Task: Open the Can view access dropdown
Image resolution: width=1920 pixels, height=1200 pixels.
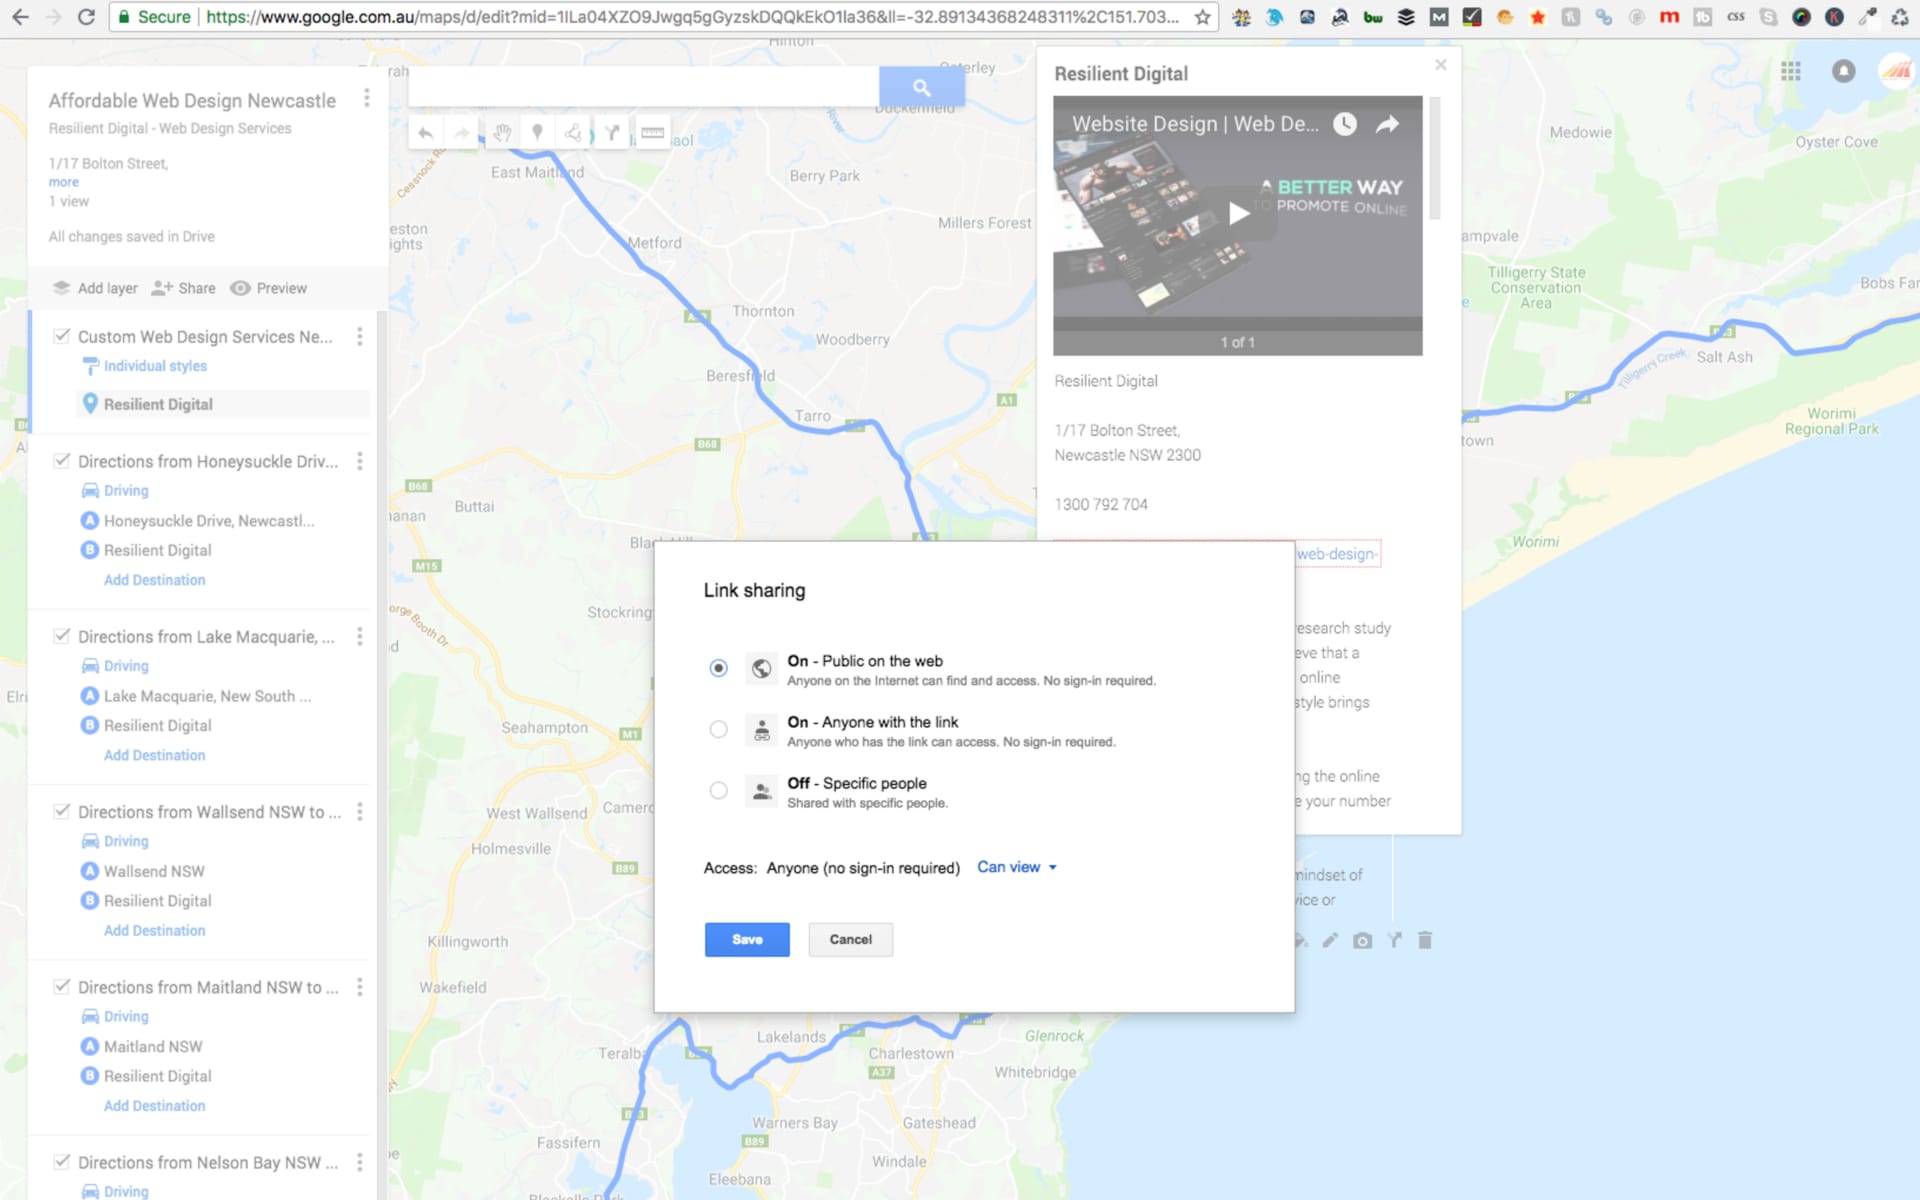Action: (x=1017, y=867)
